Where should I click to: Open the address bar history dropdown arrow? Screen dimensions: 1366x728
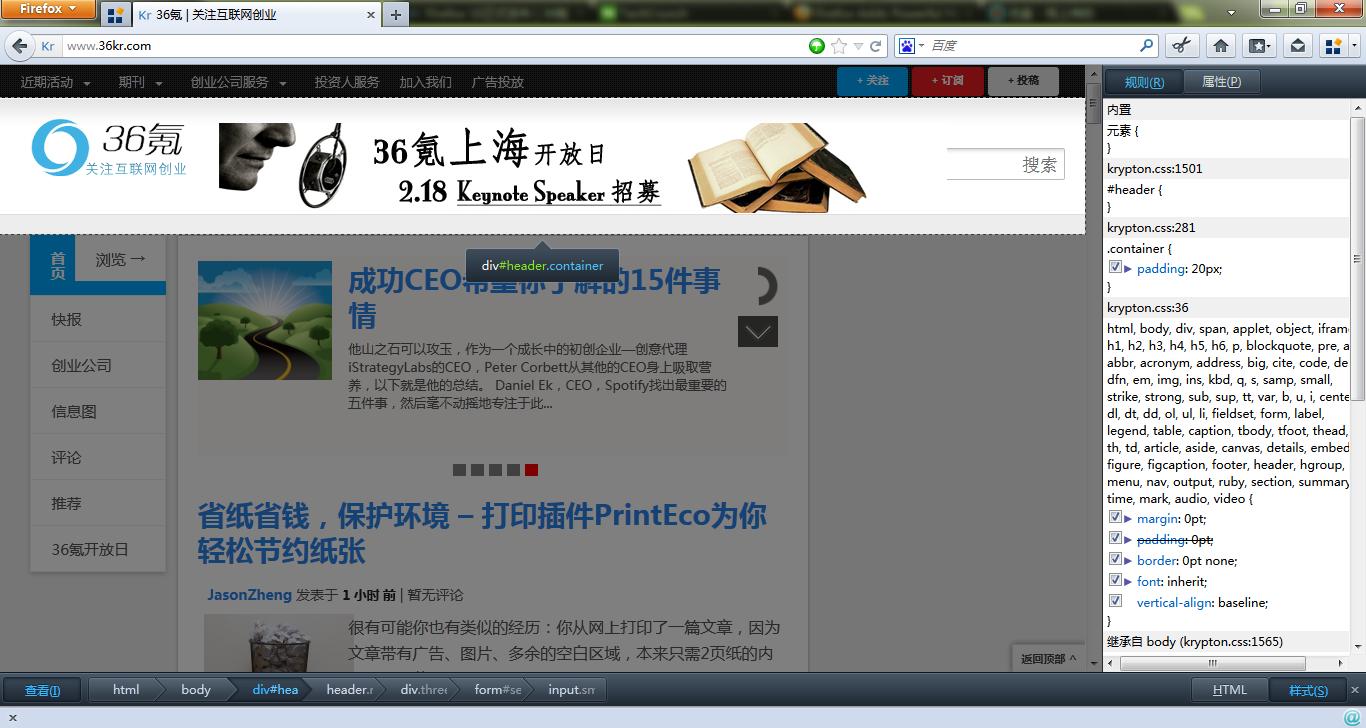click(858, 46)
